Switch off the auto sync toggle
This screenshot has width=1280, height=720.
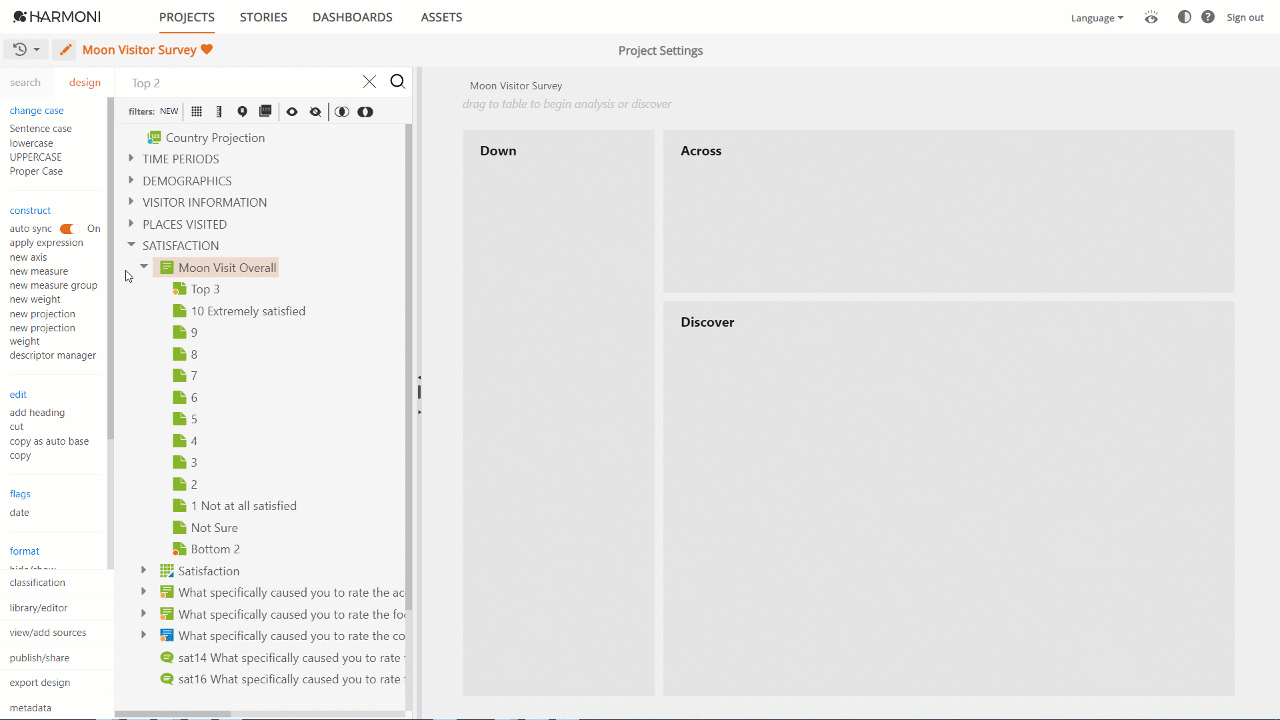point(67,229)
